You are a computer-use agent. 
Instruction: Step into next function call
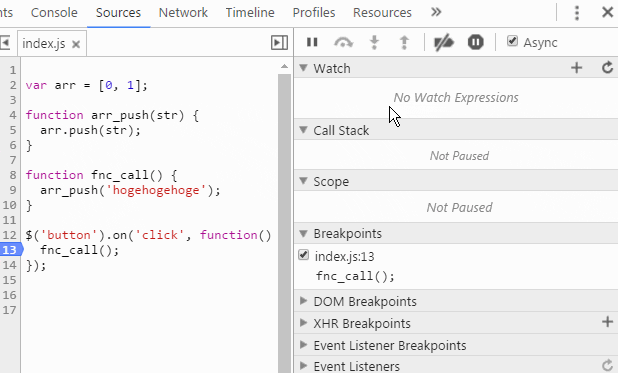pyautogui.click(x=374, y=42)
